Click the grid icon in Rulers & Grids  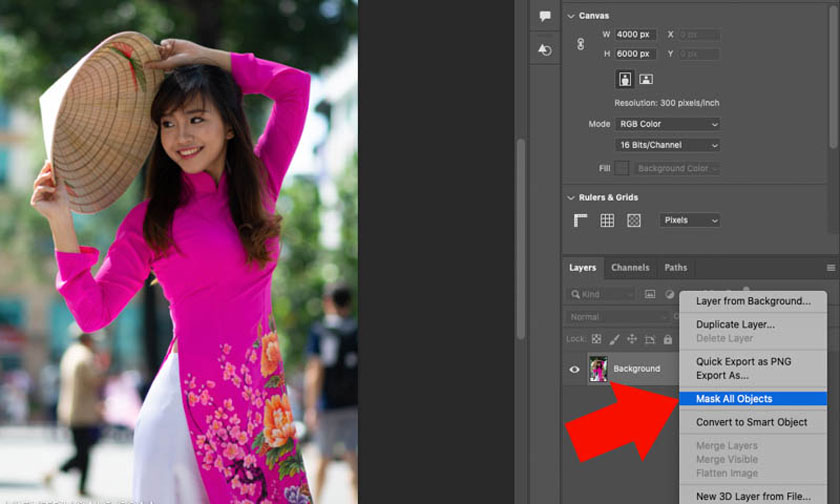[607, 220]
